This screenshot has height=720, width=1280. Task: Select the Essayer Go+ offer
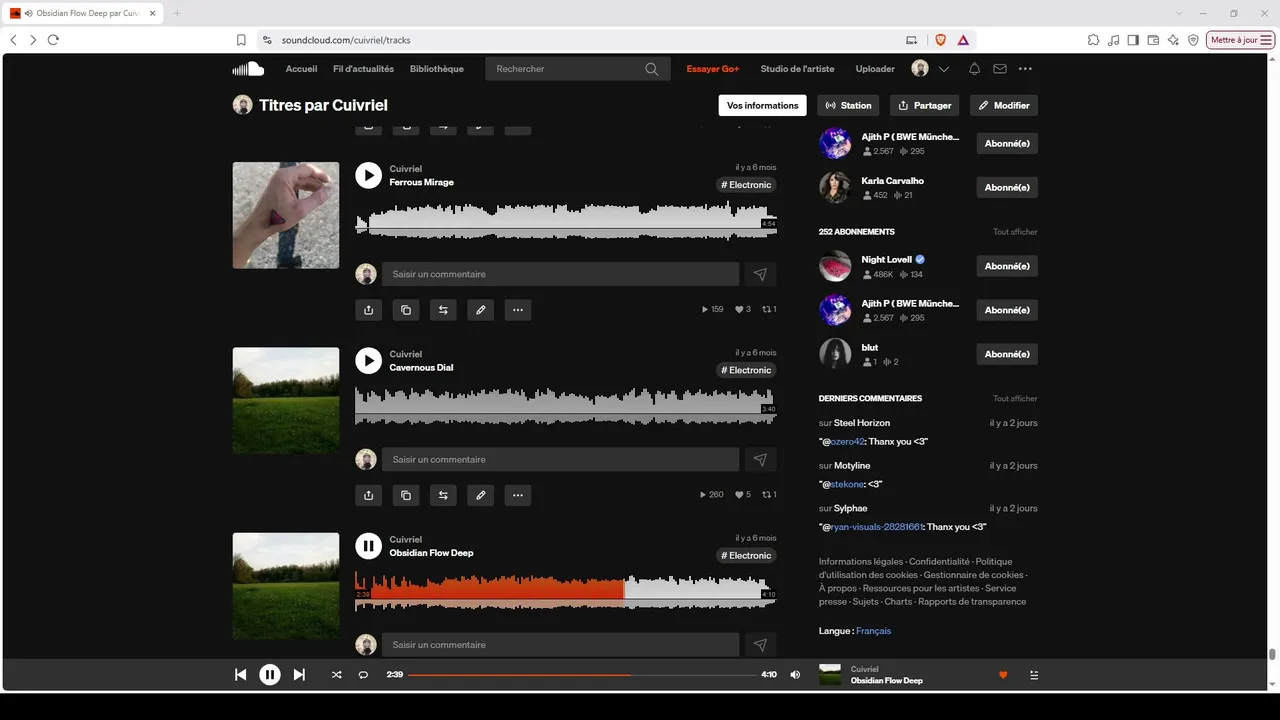713,69
